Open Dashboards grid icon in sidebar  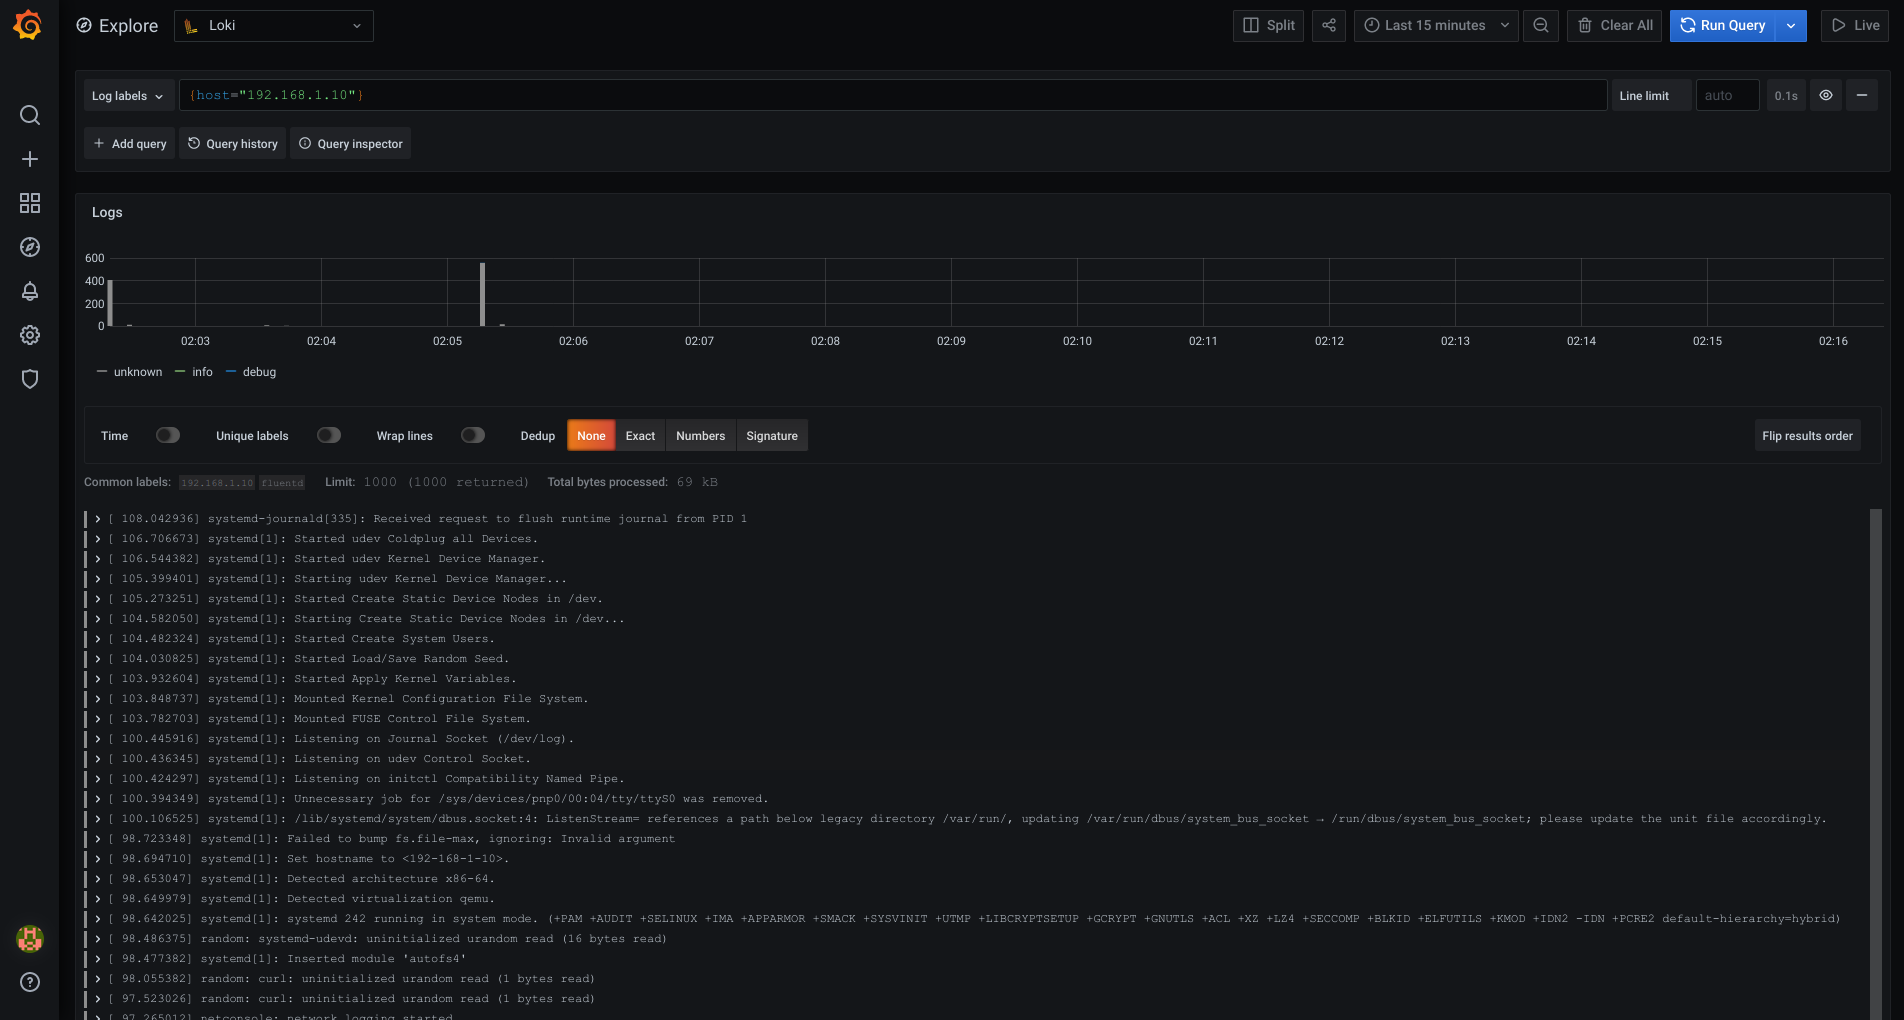point(30,203)
